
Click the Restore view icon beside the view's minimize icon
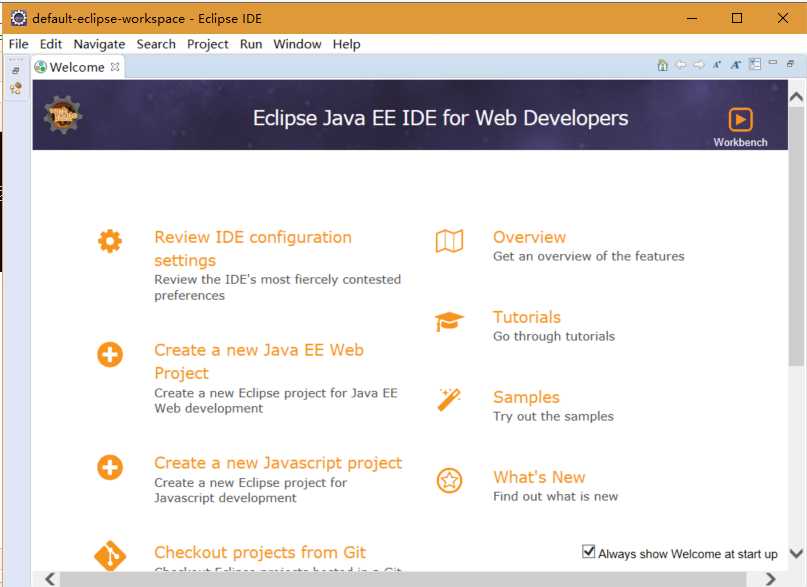click(790, 63)
